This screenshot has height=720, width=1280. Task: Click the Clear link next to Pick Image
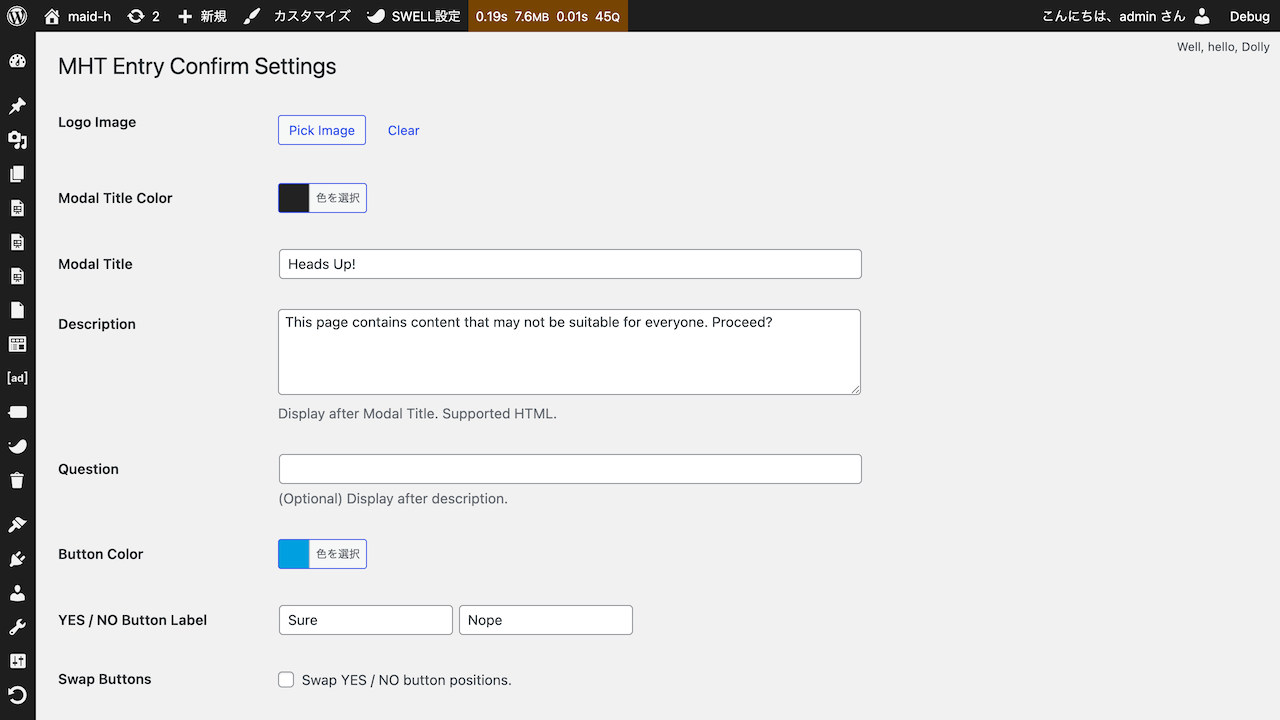403,130
